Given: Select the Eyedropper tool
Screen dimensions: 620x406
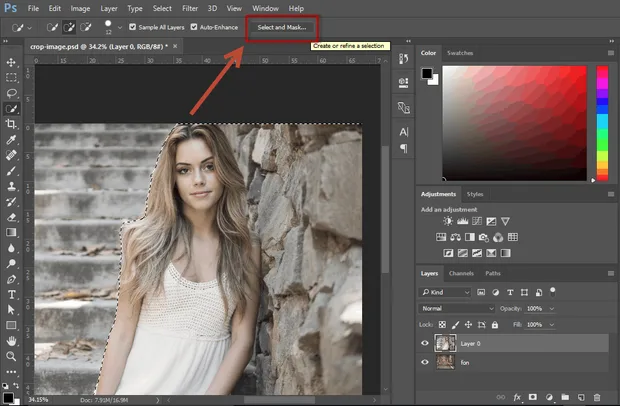Looking at the screenshot, I should point(11,140).
